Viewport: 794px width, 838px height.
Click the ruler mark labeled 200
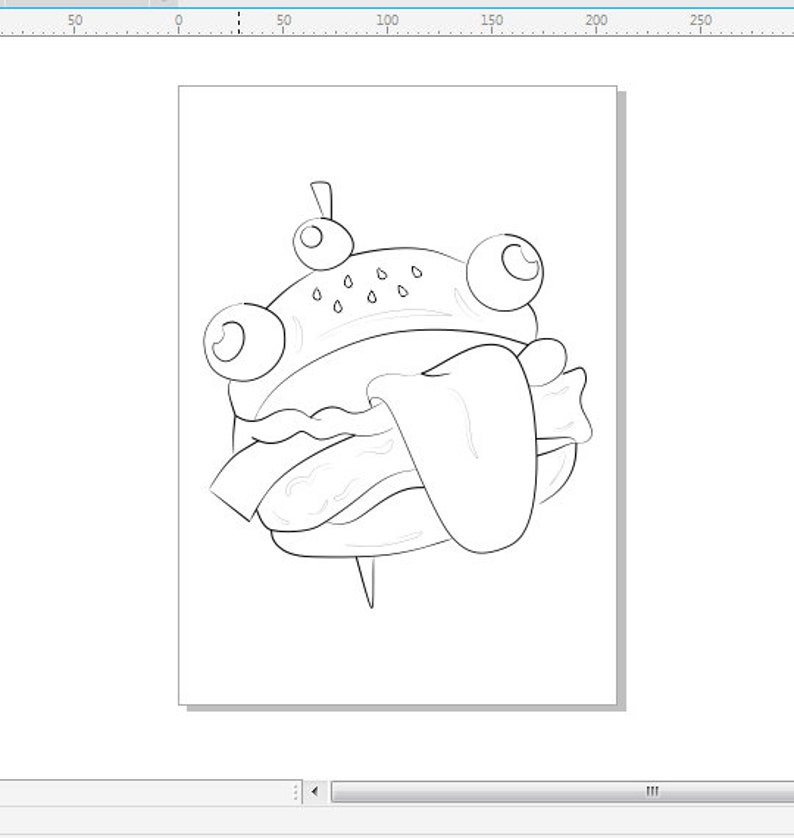pos(596,21)
